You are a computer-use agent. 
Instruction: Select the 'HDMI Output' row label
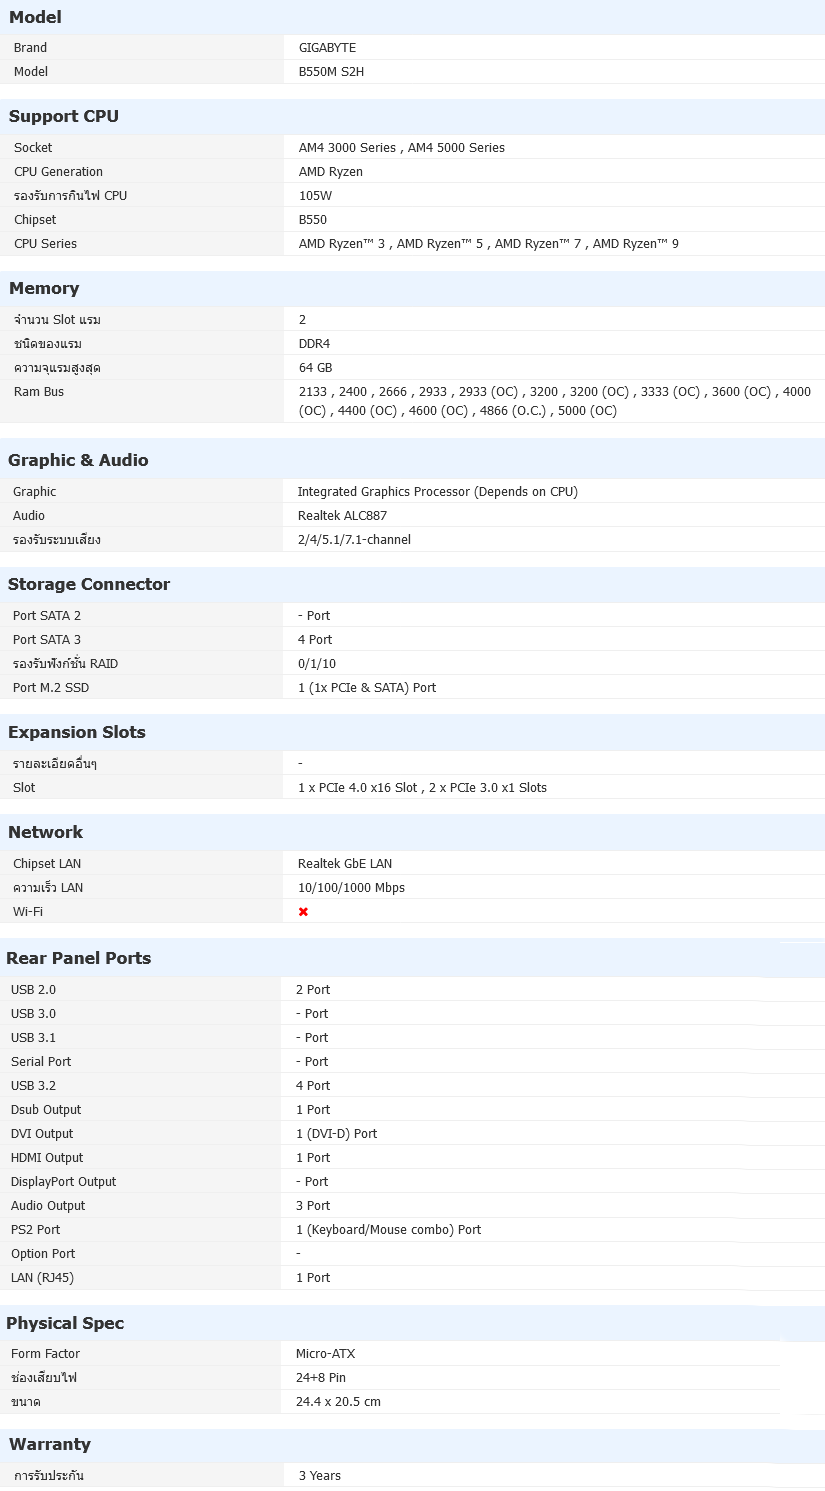coord(47,1158)
